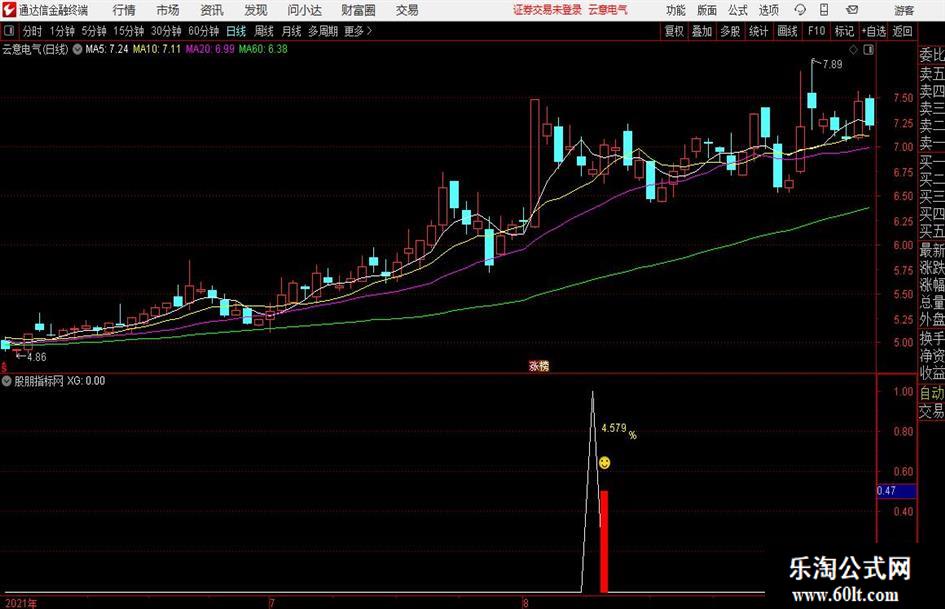Switch to the 月线 monthly tab

pyautogui.click(x=292, y=31)
